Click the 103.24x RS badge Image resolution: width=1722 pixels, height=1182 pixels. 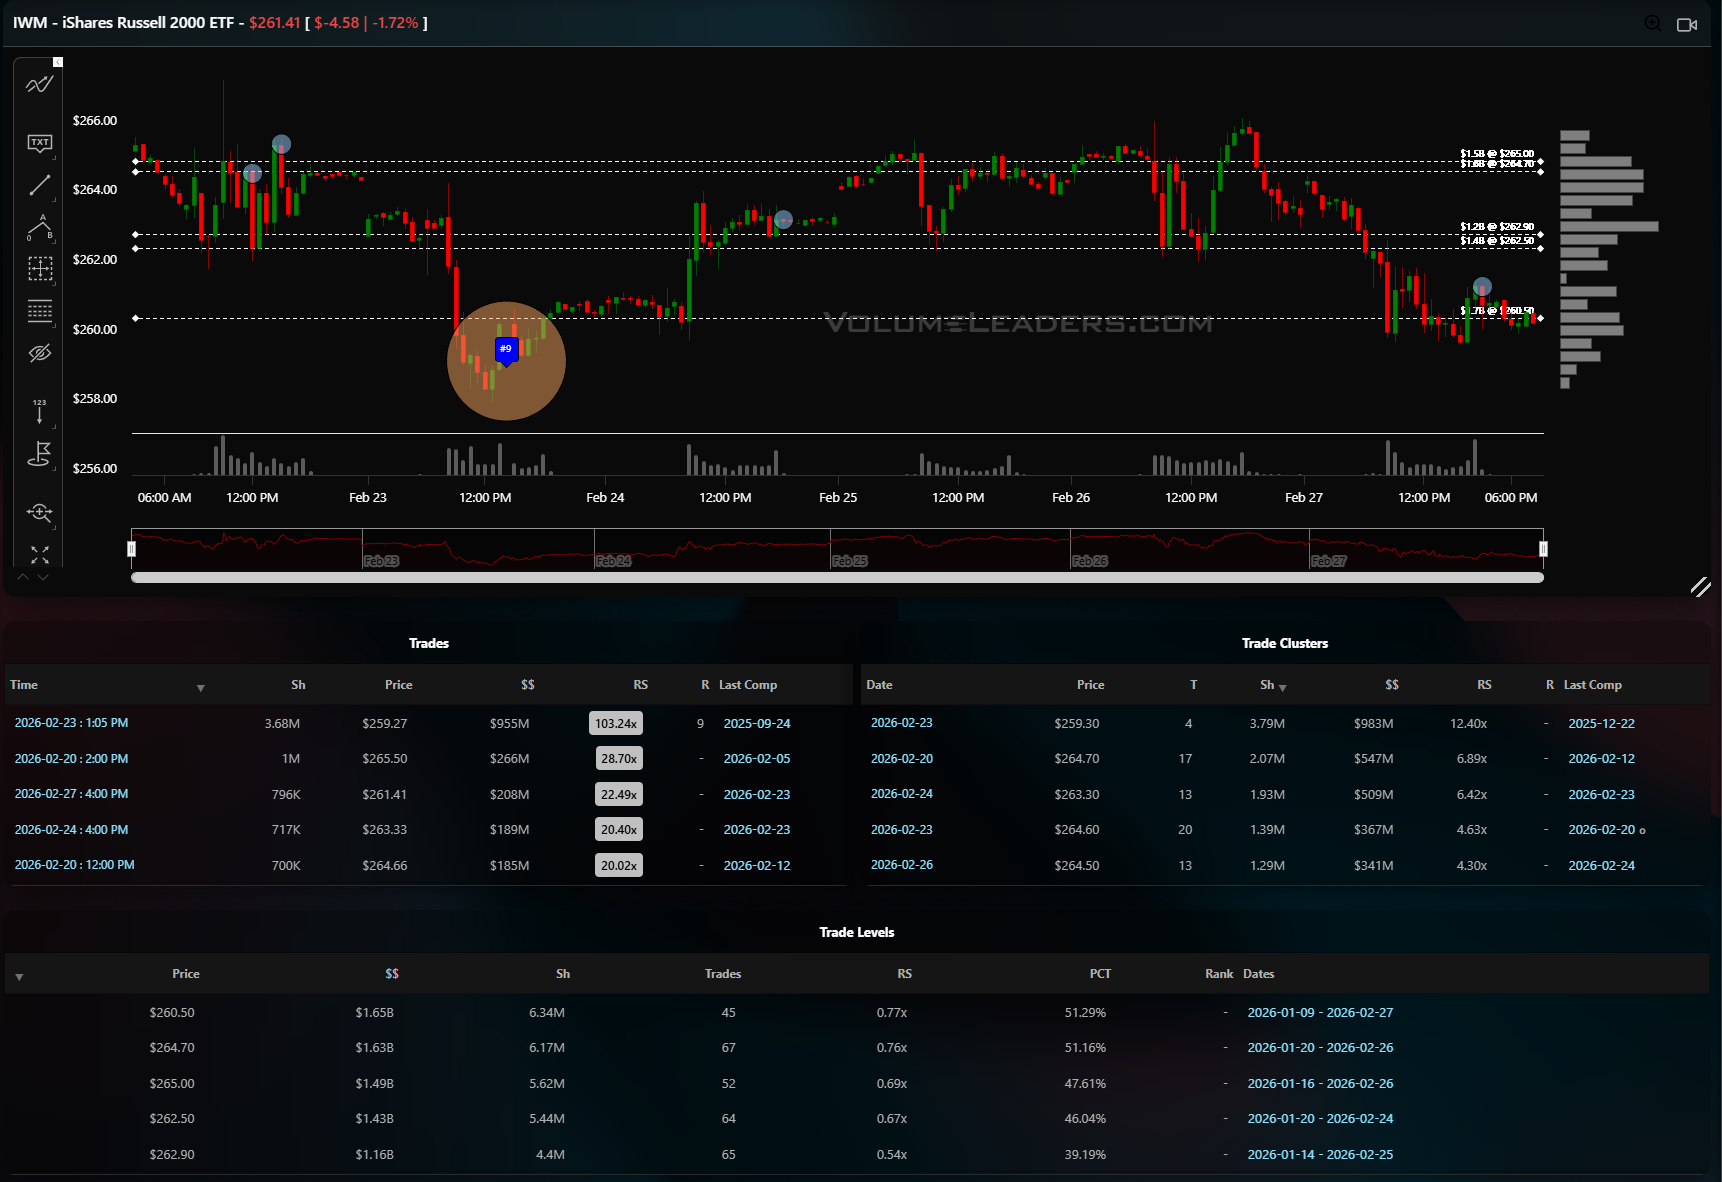[616, 723]
